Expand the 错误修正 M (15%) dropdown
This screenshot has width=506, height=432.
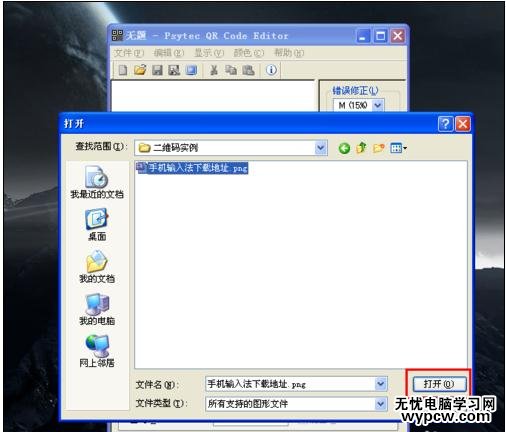click(x=377, y=106)
